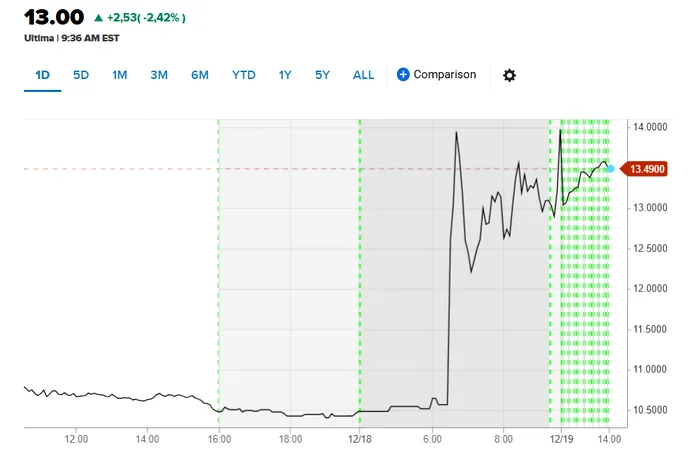Open chart settings gear icon
Image resolution: width=700 pixels, height=468 pixels.
pyautogui.click(x=510, y=75)
